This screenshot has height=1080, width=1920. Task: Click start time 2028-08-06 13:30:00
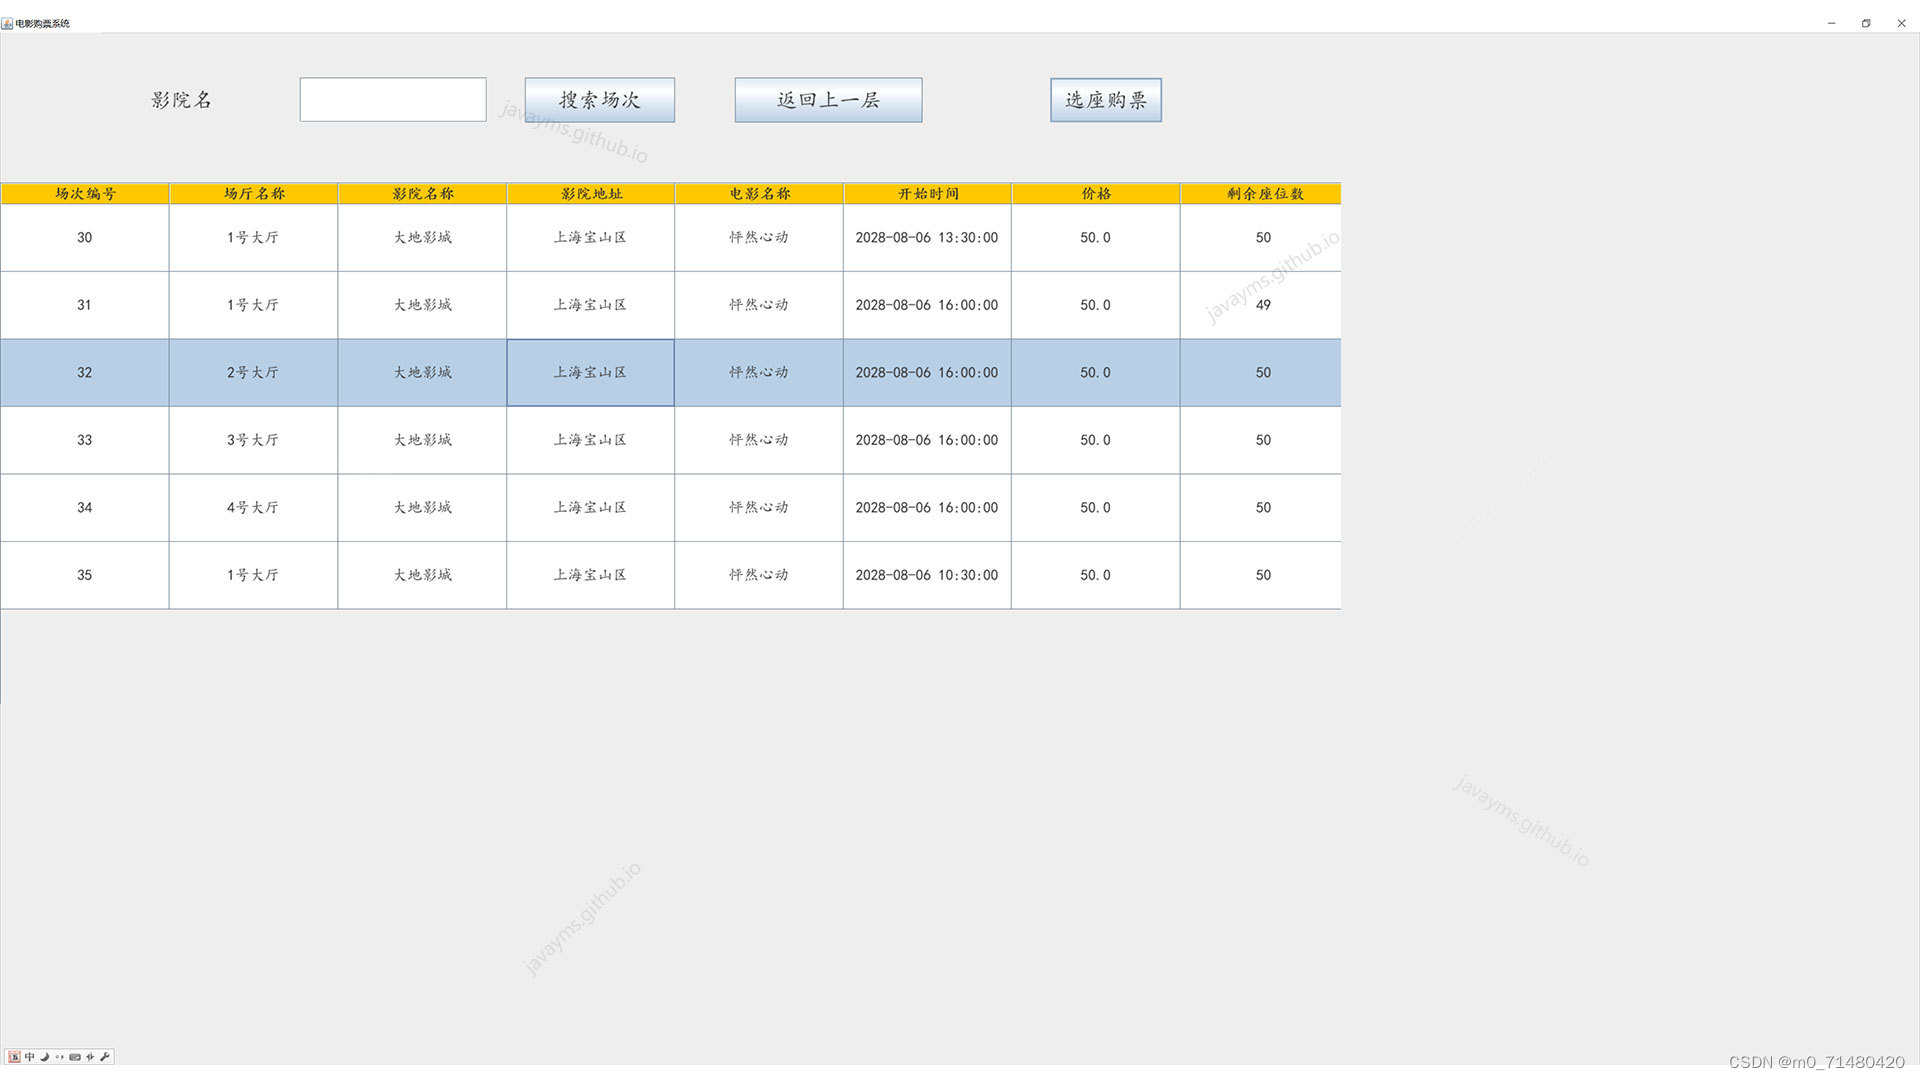[927, 238]
